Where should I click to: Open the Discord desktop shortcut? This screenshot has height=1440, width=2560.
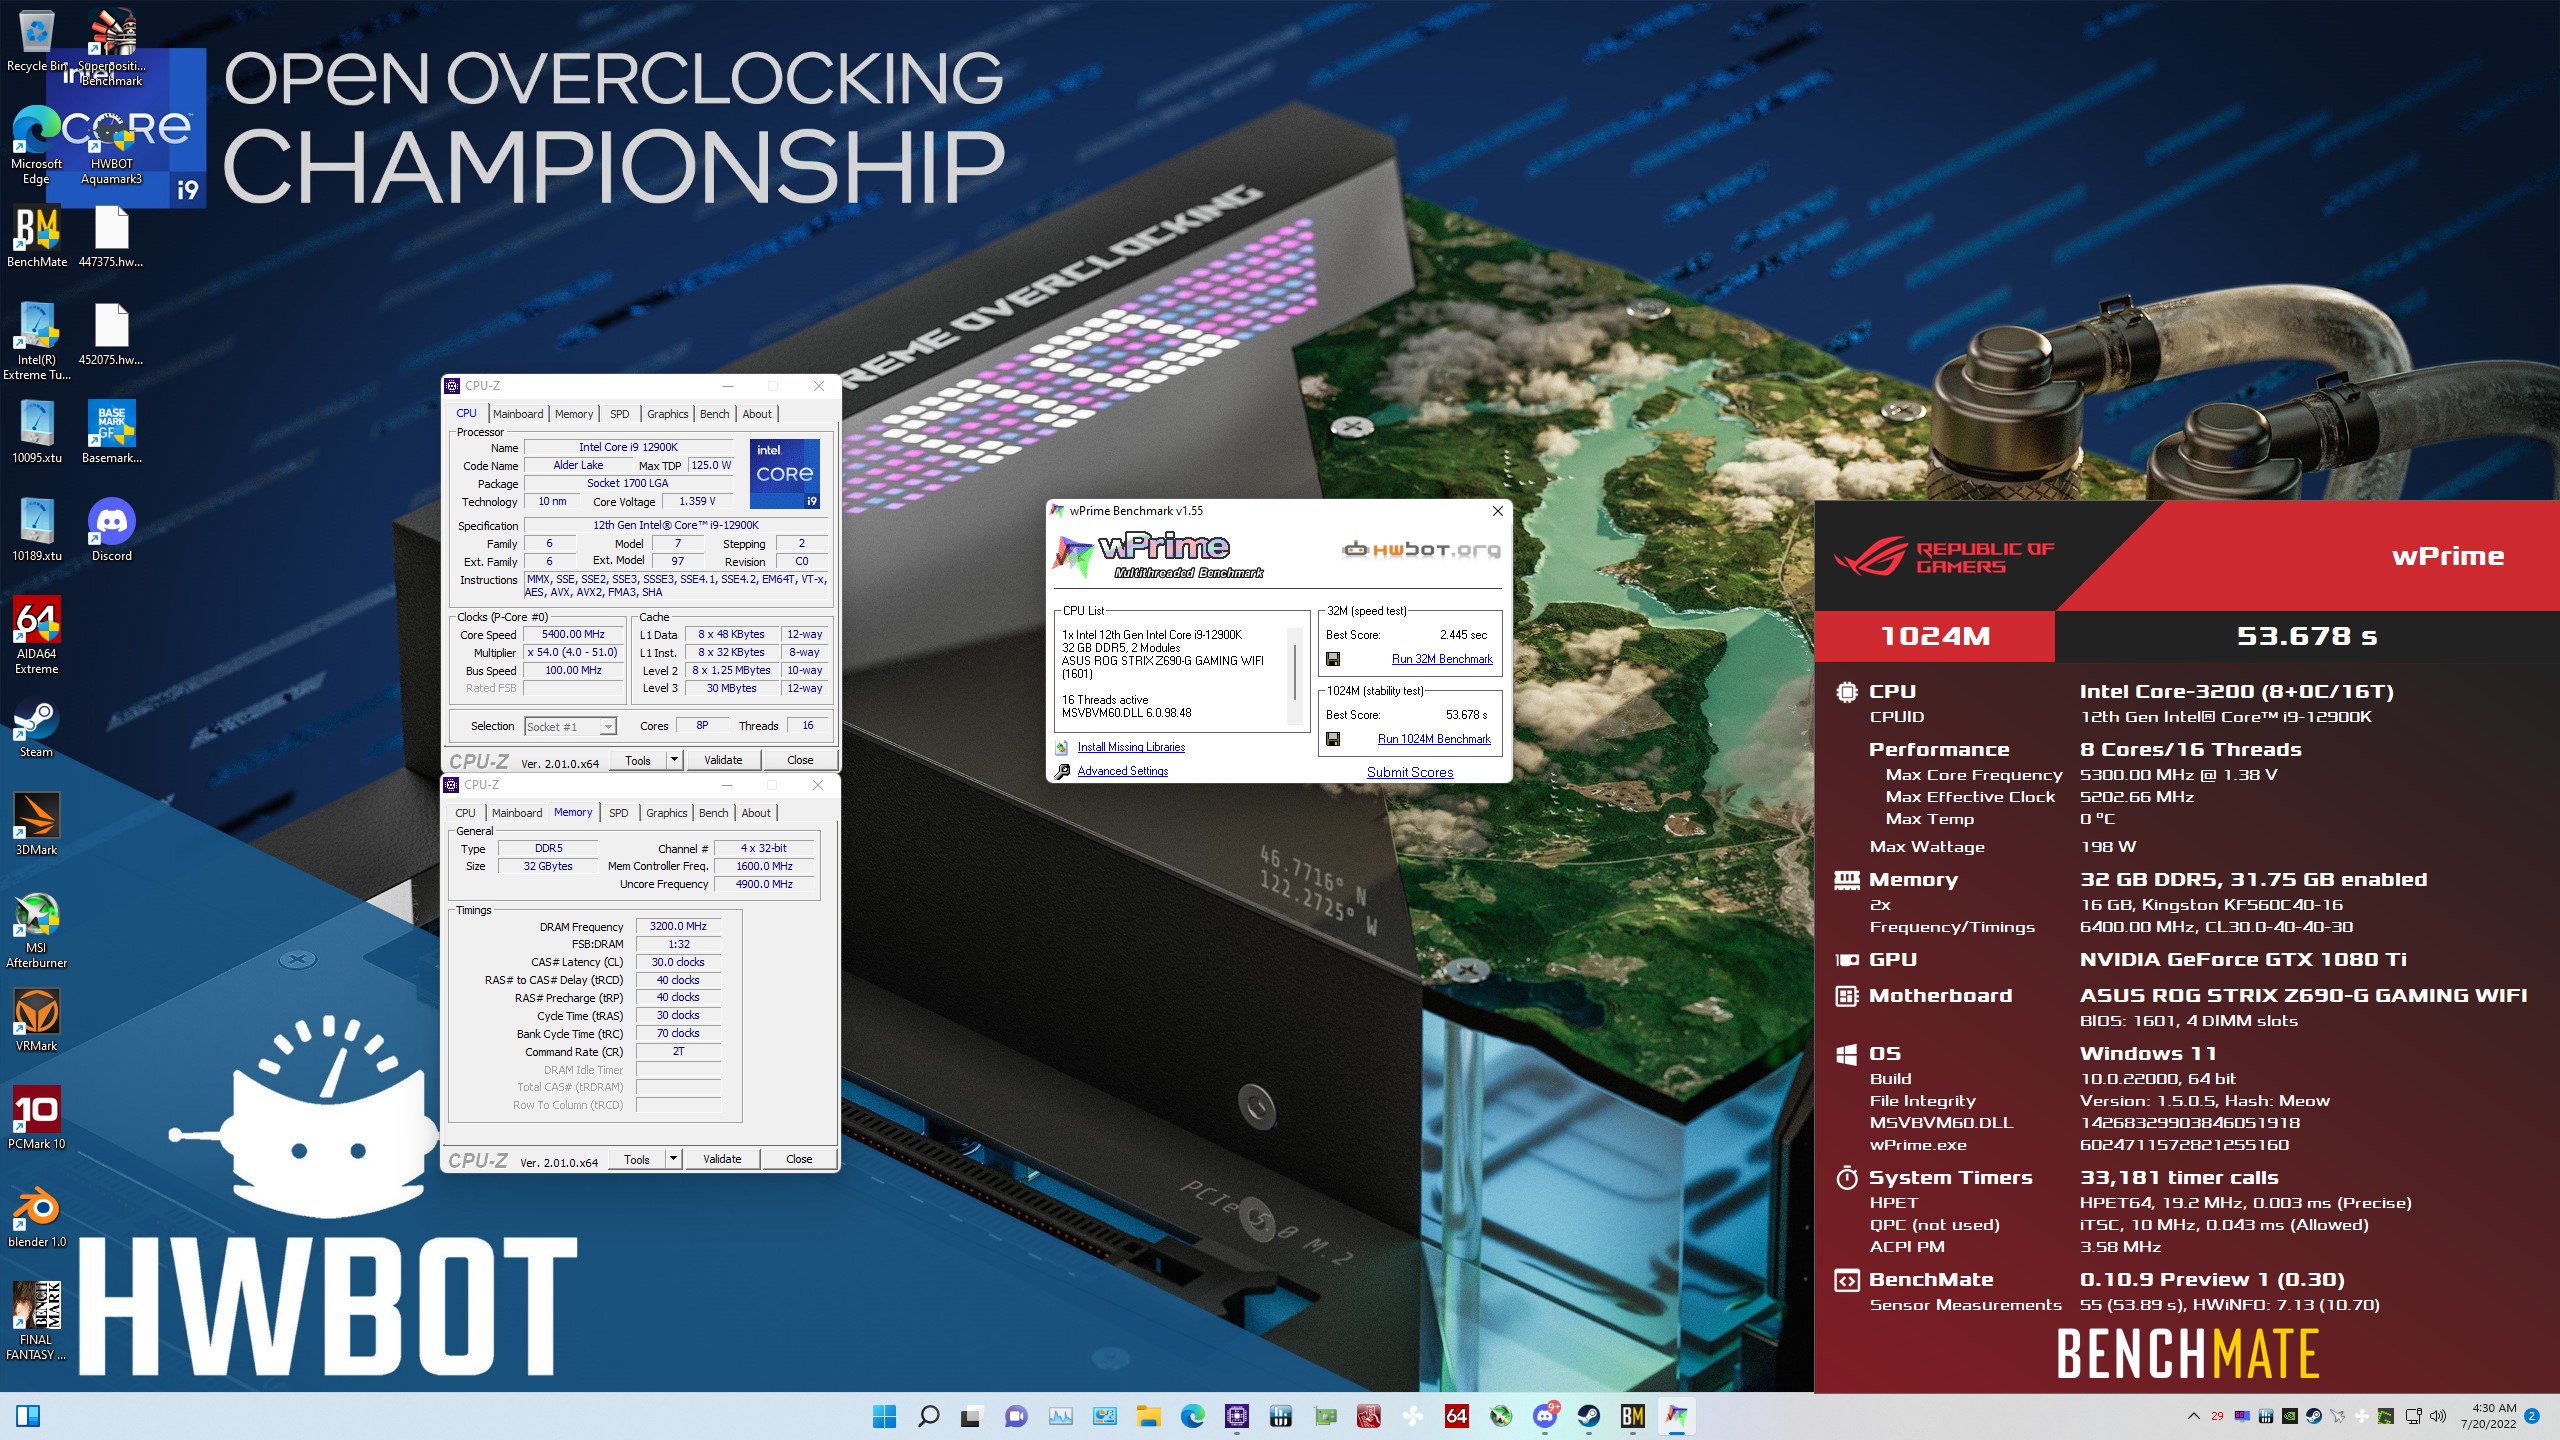[112, 530]
